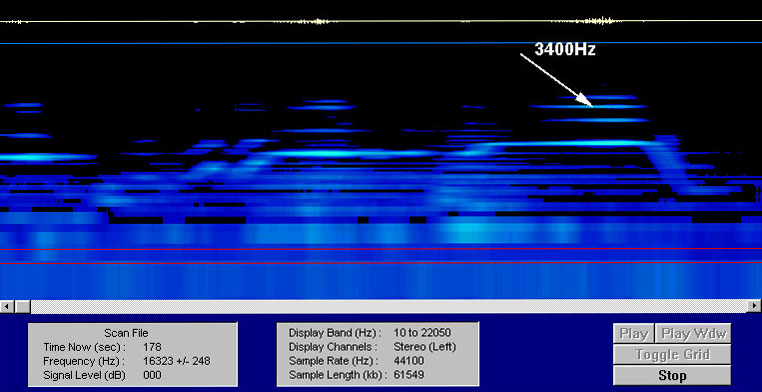Screen dimensions: 762x392
Task: Click the Frequency readout 16323 +/- 248
Action: pos(177,361)
